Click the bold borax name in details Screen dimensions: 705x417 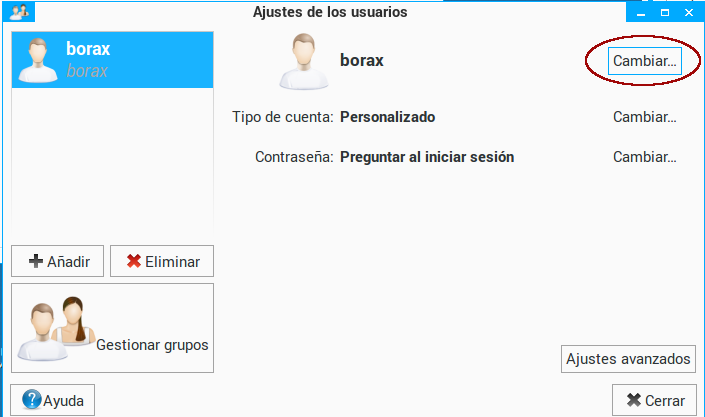[362, 60]
